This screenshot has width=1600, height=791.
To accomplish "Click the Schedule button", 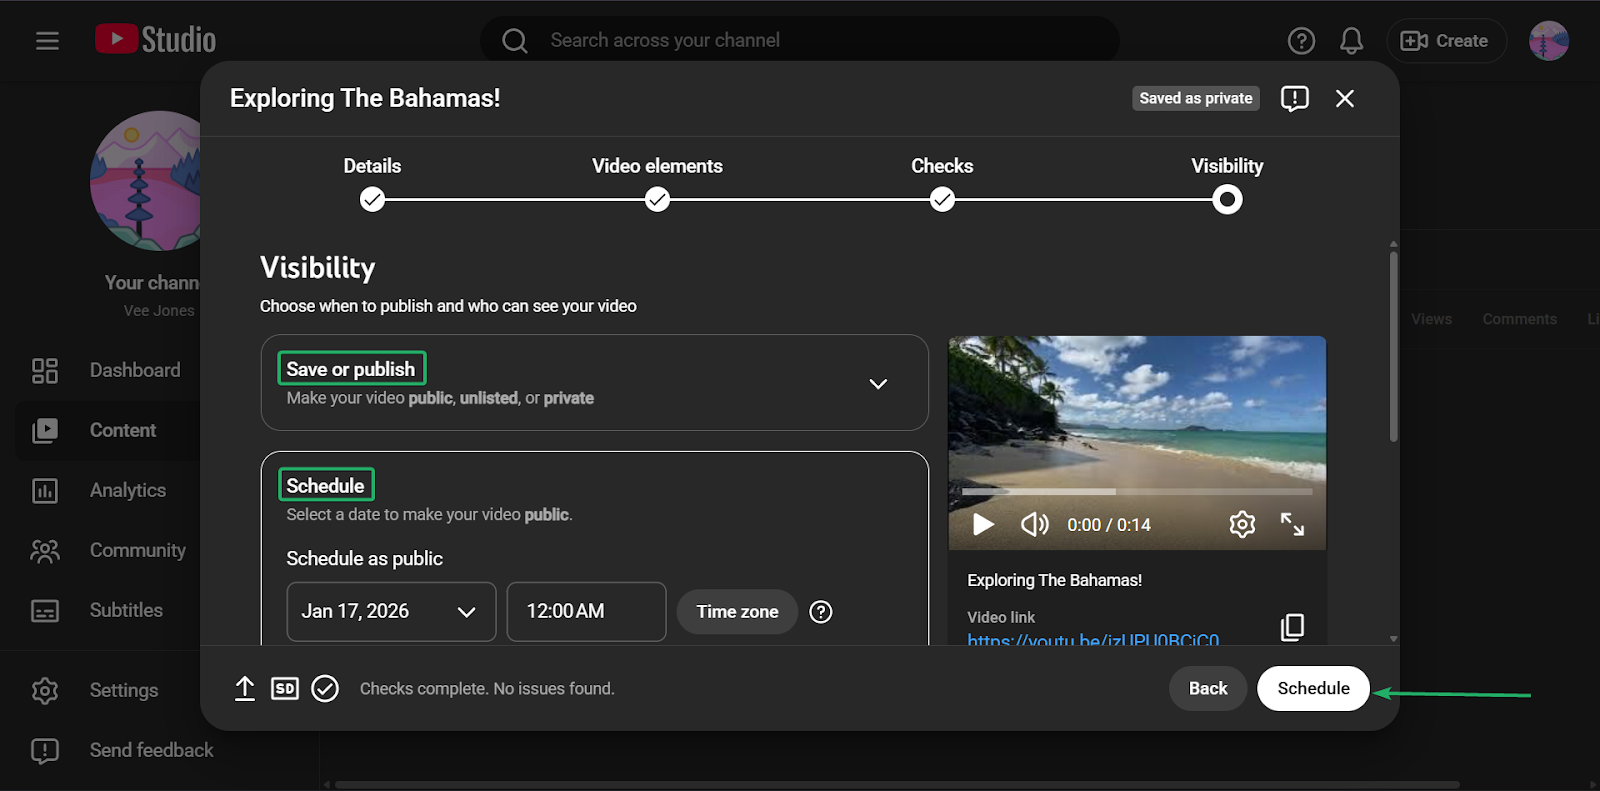I will pos(1313,688).
